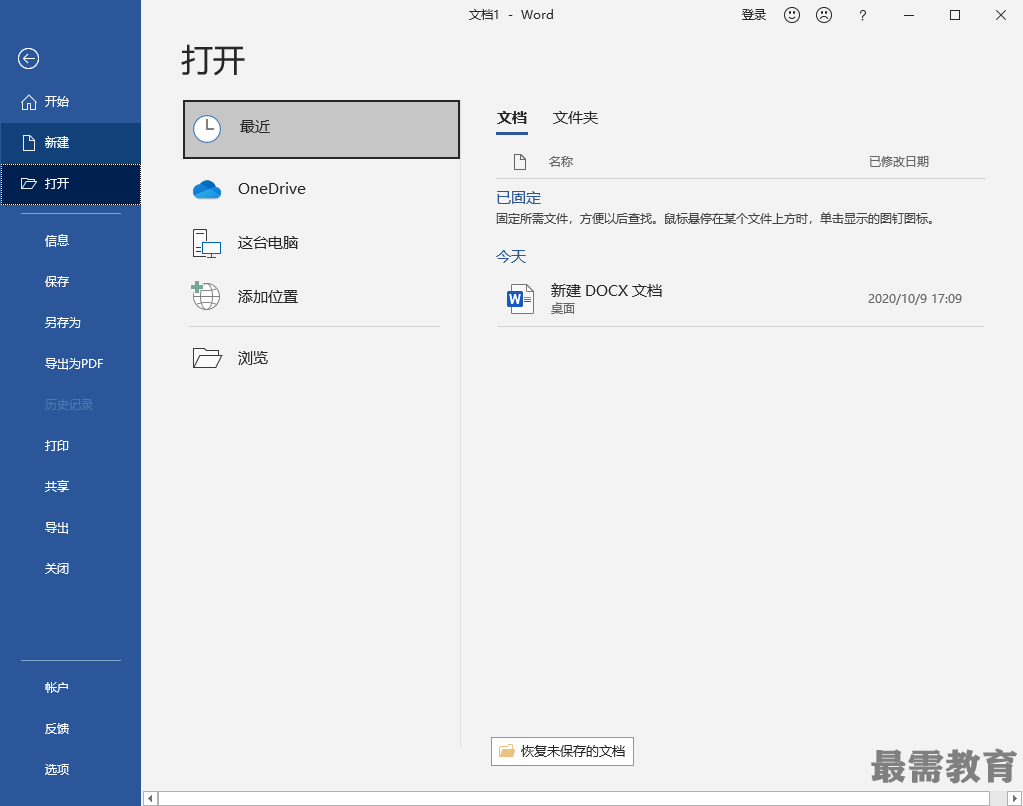
Task: Open the 开始 home page
Action: (70, 102)
